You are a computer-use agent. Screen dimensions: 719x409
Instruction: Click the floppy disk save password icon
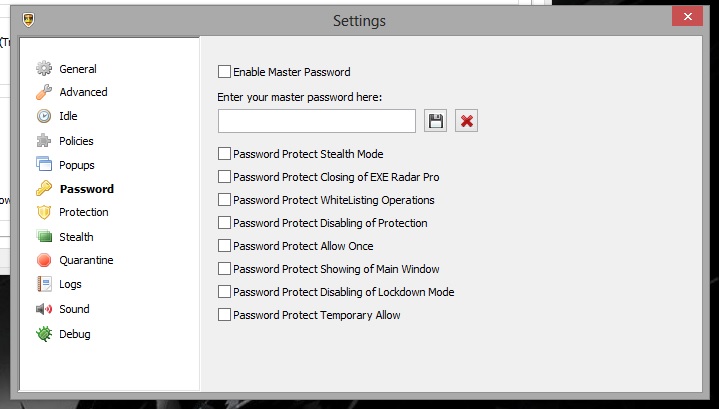435,121
